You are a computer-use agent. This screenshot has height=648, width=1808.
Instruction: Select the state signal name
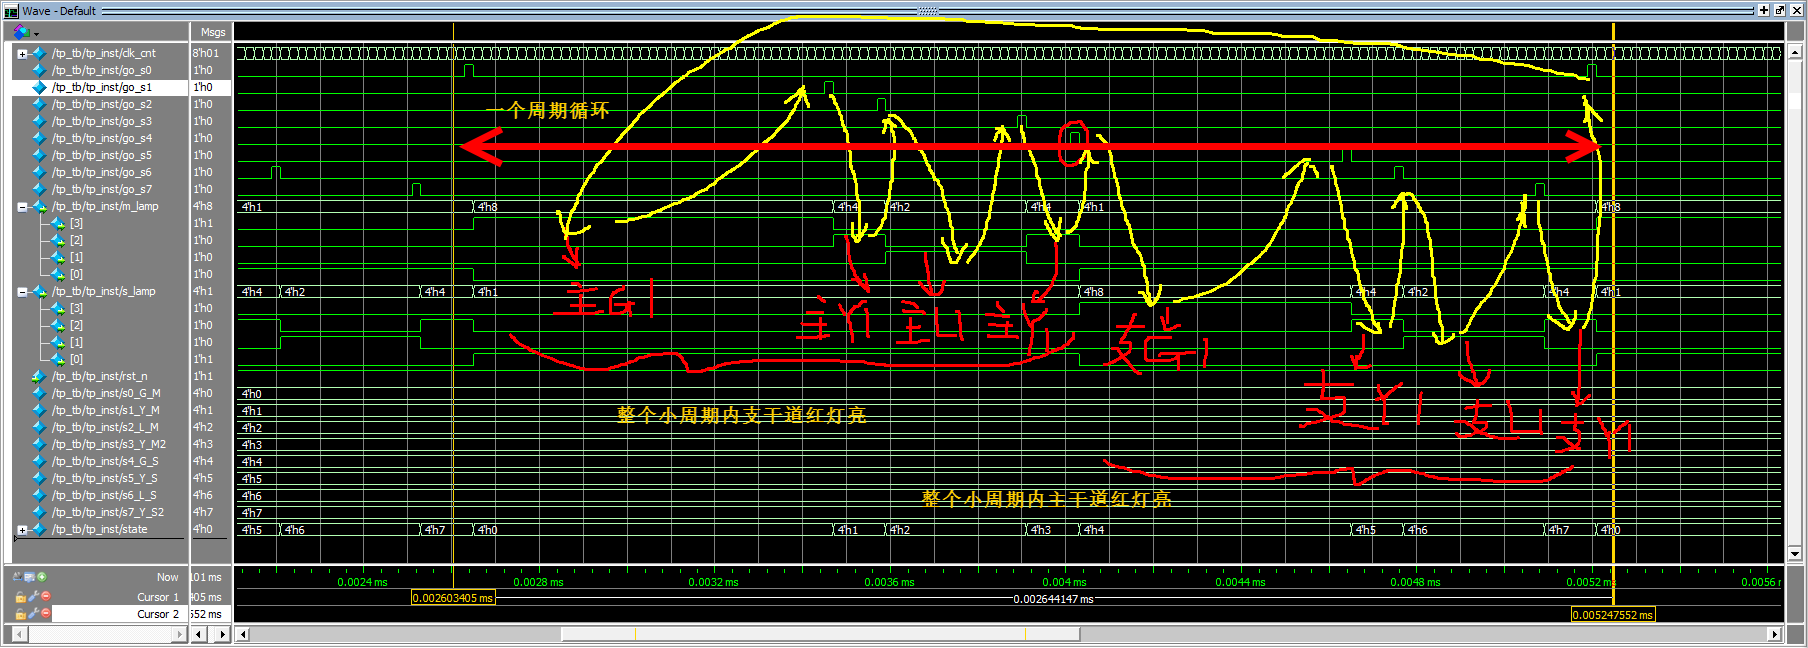tap(99, 530)
